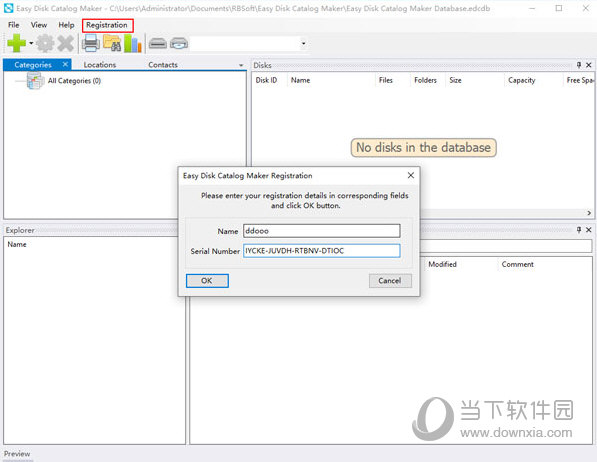Click OK in the registration dialog
The width and height of the screenshot is (597, 462).
pos(207,281)
